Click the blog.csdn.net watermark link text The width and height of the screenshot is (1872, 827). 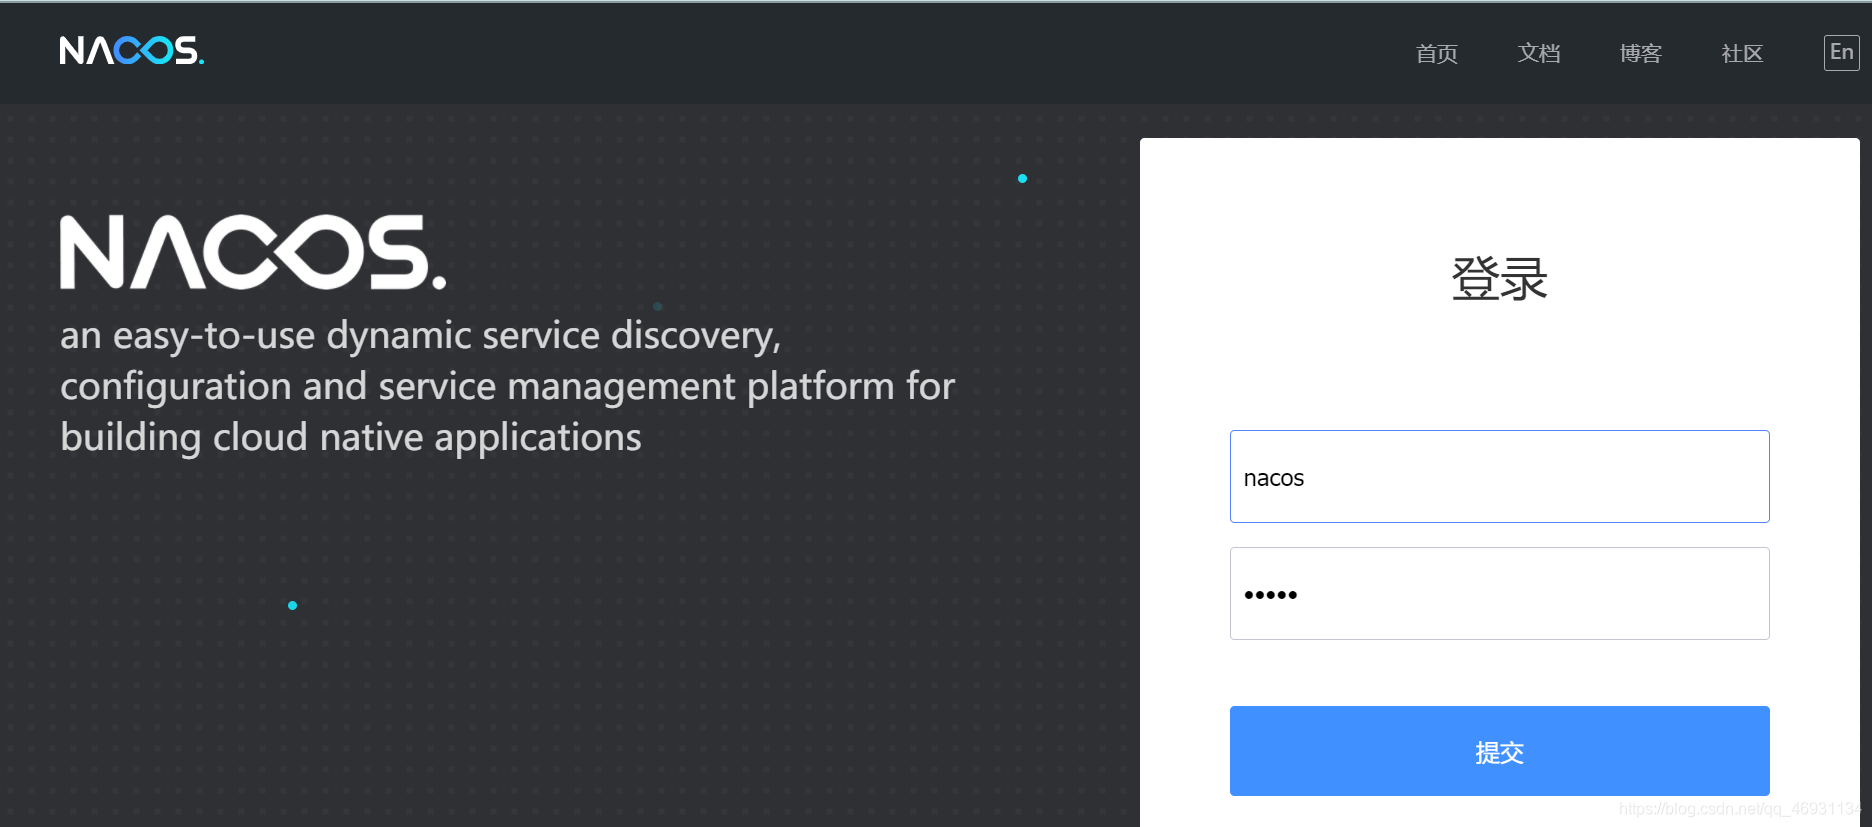click(x=1740, y=809)
